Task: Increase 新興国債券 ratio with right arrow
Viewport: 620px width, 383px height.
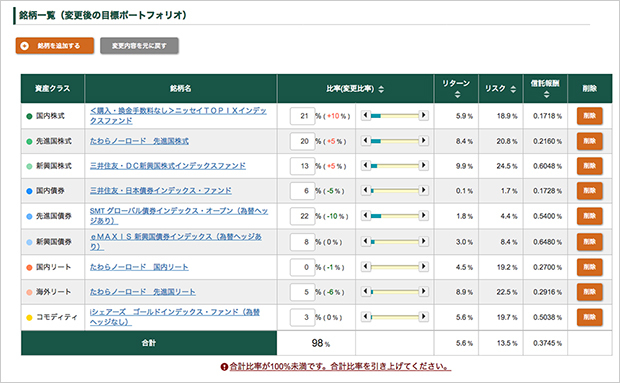Action: 423,241
